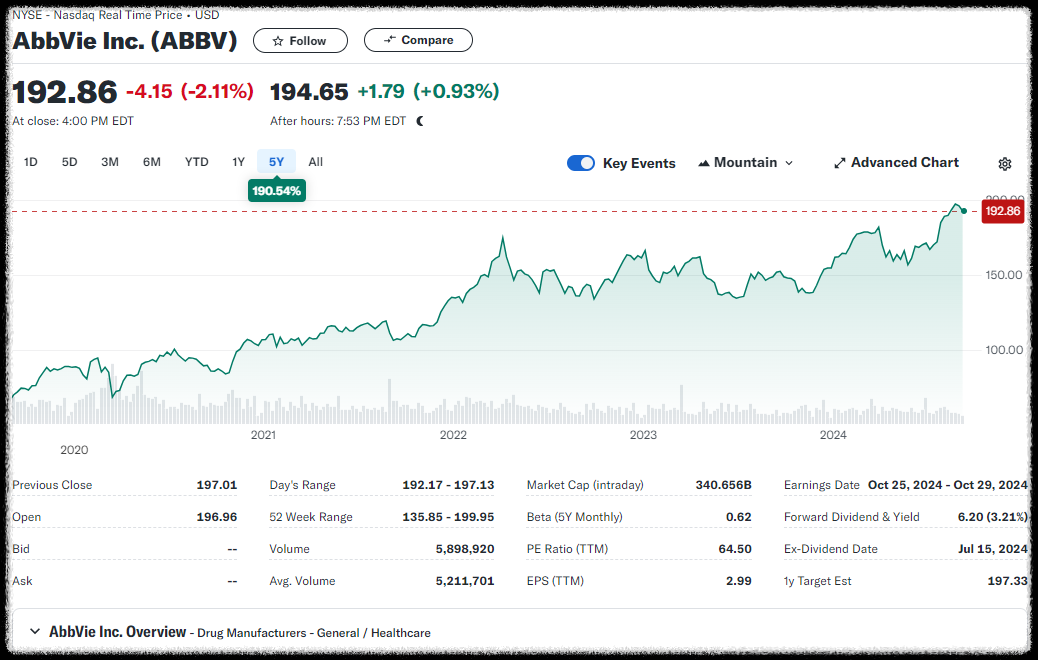The width and height of the screenshot is (1038, 660).
Task: Collapse the AbbVie Inc. Overview section
Action: coord(35,632)
